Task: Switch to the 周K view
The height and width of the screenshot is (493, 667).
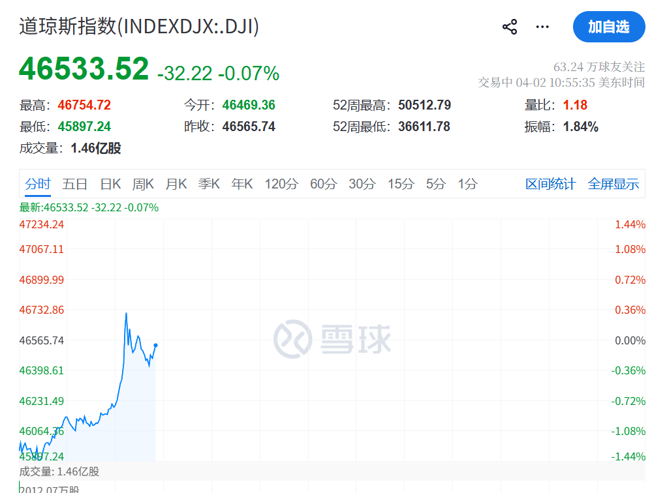Action: pyautogui.click(x=143, y=184)
